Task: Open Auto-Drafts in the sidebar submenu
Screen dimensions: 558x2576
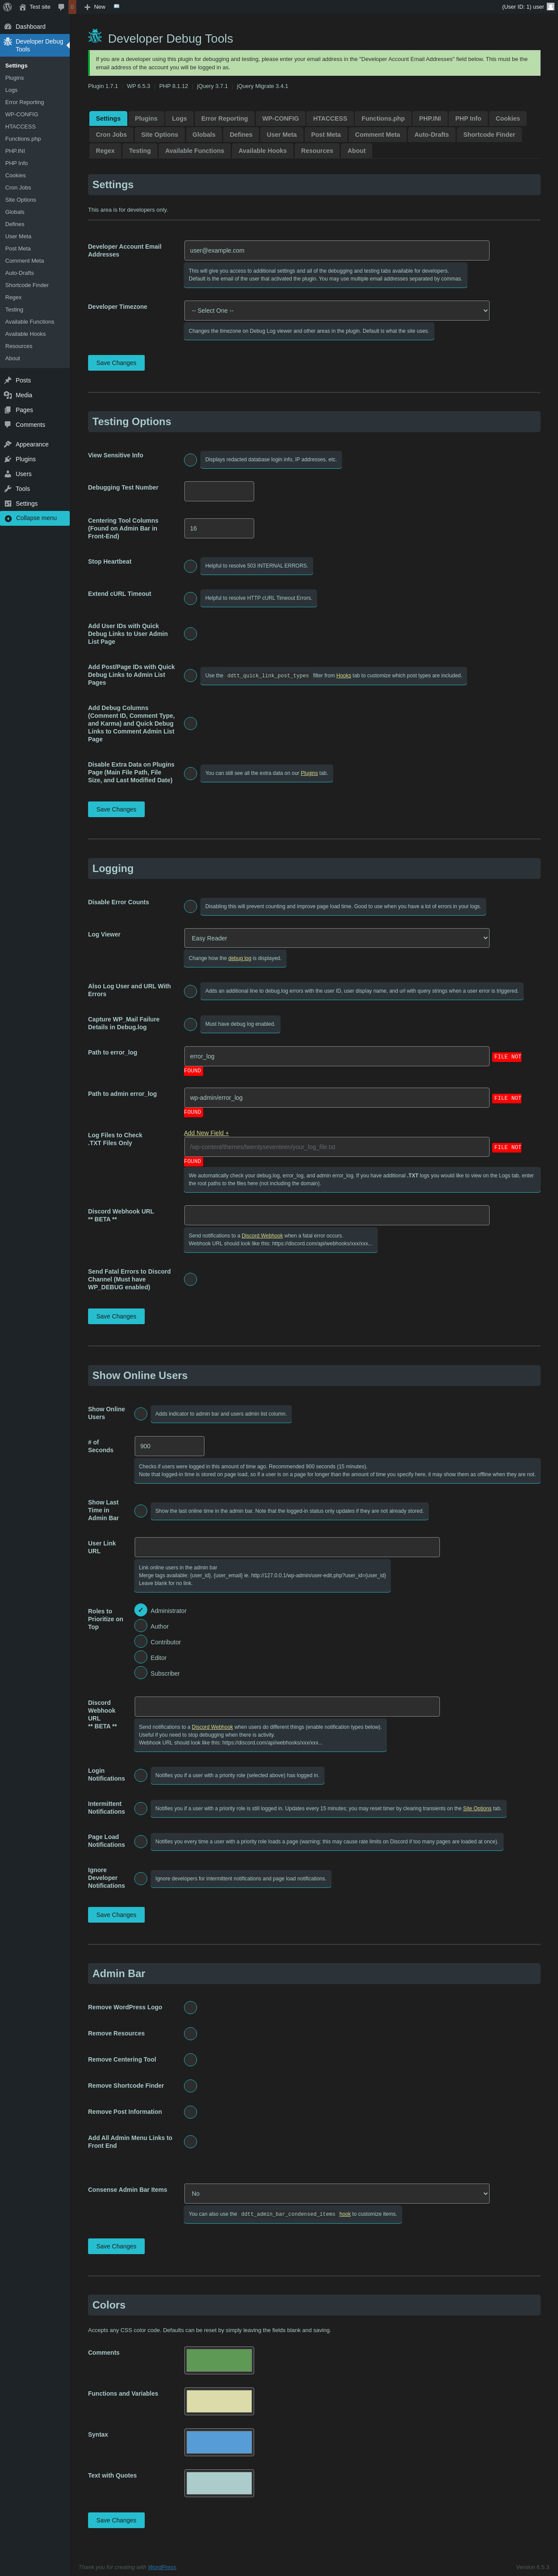Action: [x=19, y=273]
